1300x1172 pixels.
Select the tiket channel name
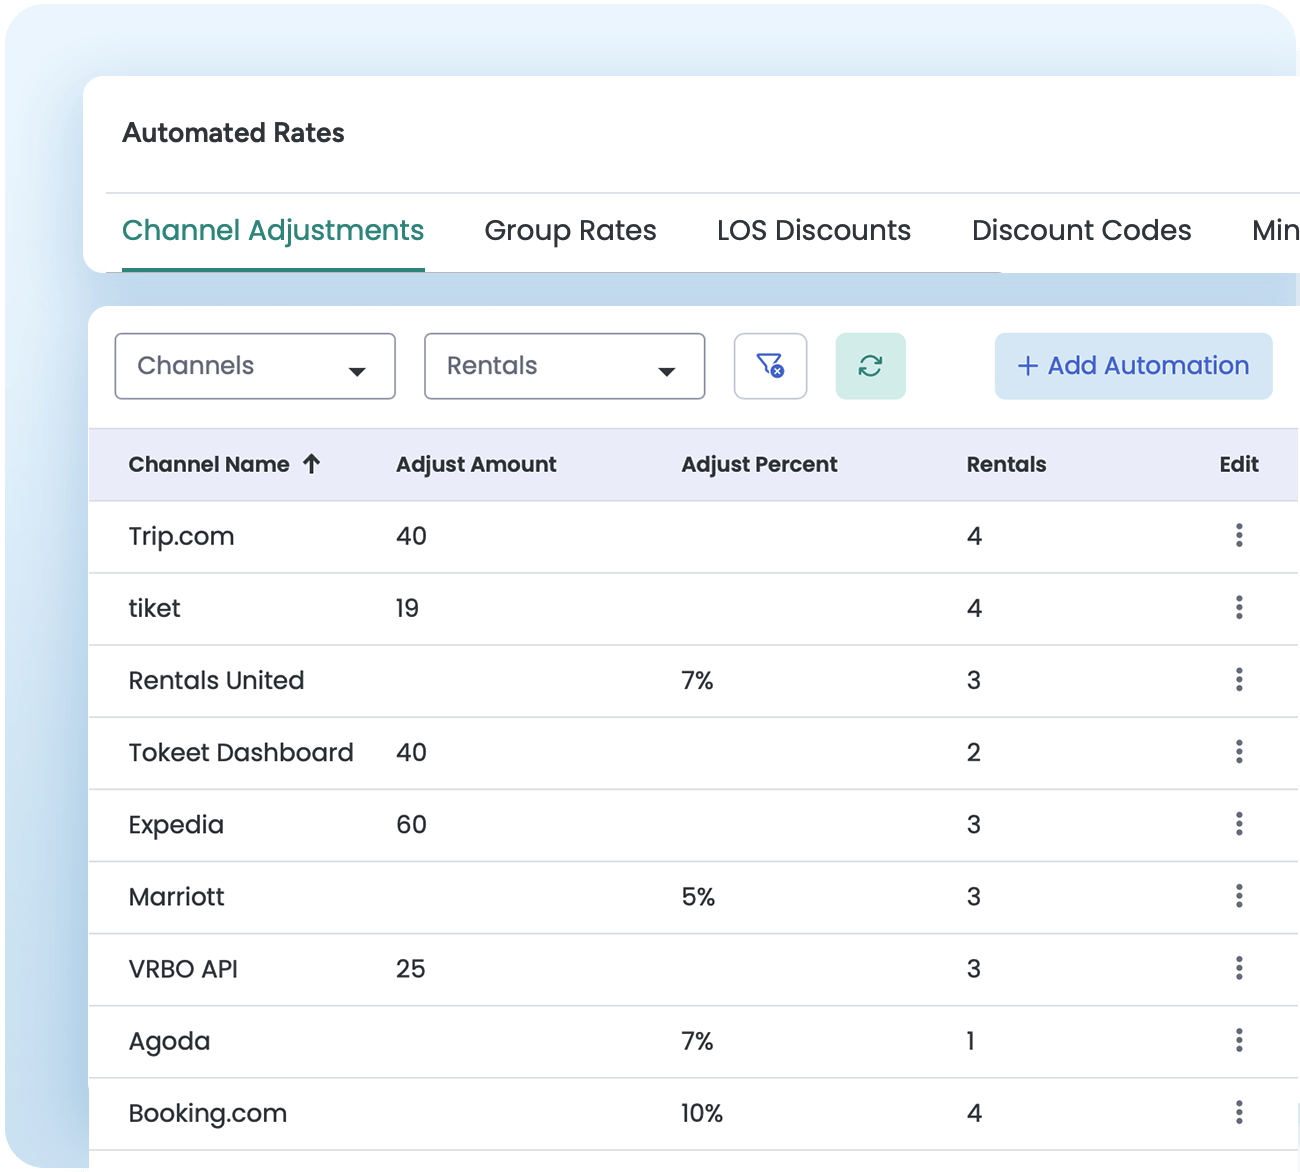(154, 608)
